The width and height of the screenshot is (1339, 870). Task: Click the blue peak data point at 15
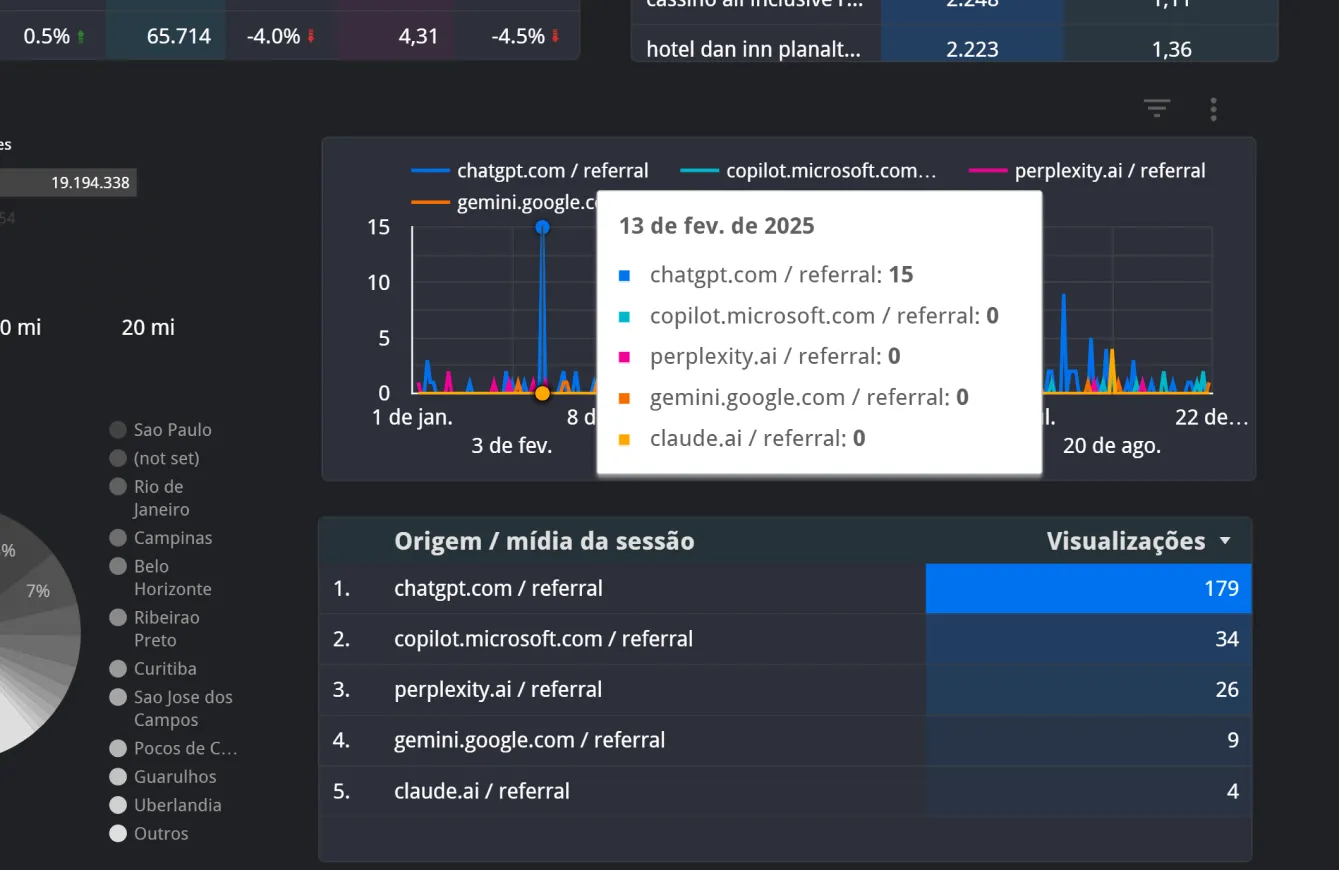pos(542,227)
